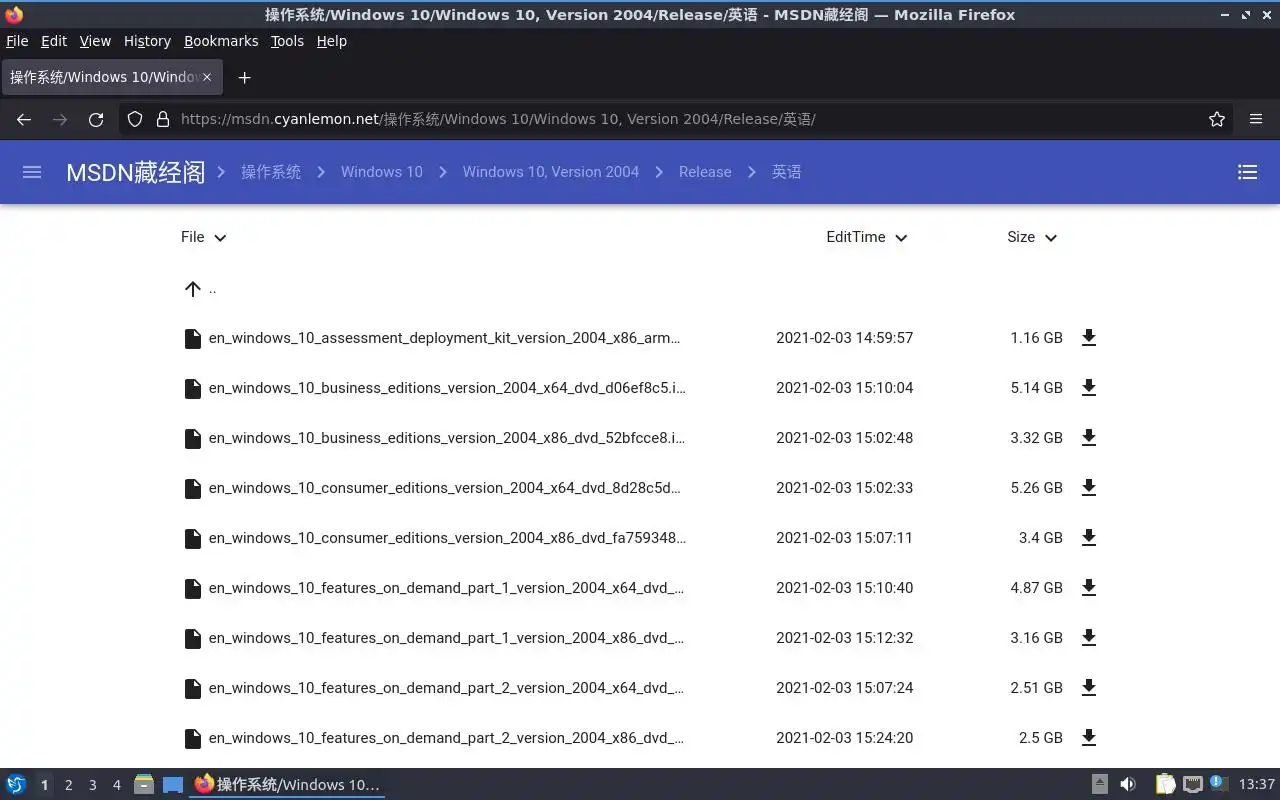
Task: Open the Firefox application menu
Action: pos(1256,119)
